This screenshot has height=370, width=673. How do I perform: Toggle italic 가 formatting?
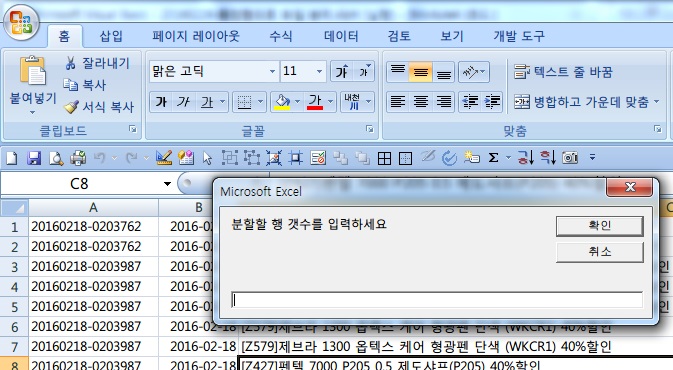pos(184,102)
